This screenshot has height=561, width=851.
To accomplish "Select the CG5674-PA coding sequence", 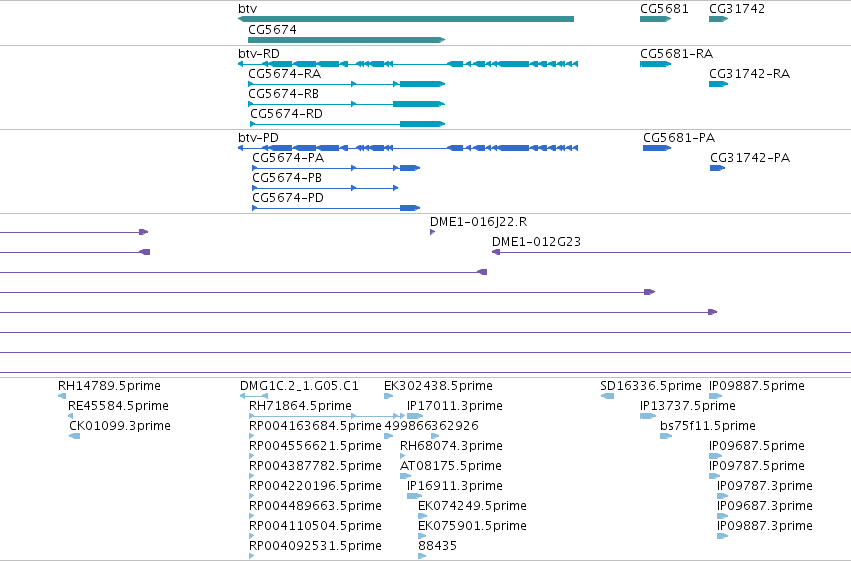I will 336,168.
